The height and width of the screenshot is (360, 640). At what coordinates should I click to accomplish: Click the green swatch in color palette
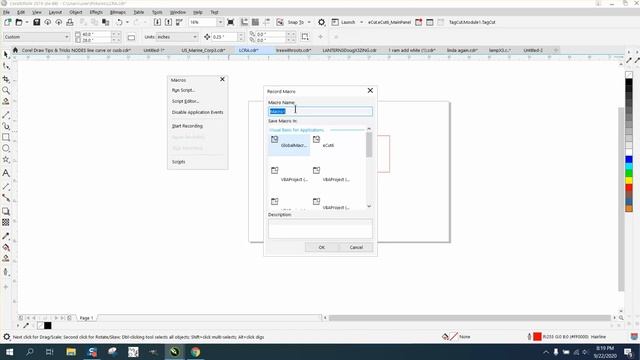[x=629, y=173]
